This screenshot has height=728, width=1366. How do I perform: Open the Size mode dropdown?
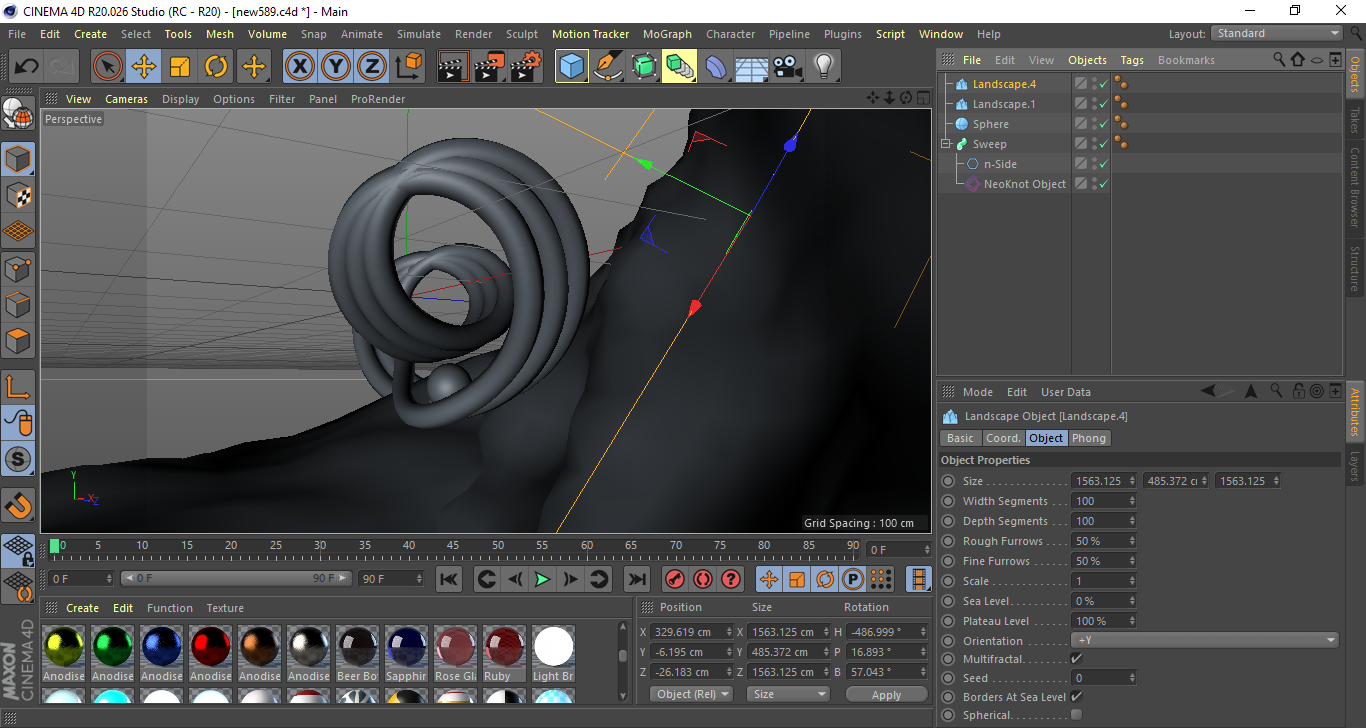pos(788,694)
